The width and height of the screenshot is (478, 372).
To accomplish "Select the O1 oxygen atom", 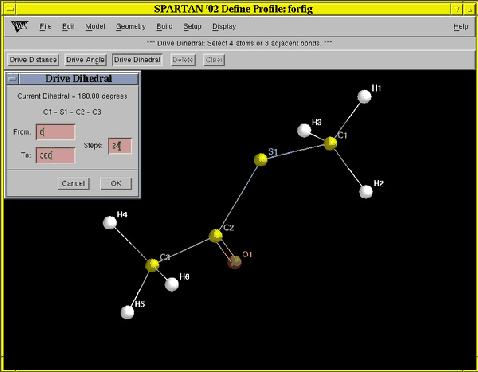I will pyautogui.click(x=235, y=262).
